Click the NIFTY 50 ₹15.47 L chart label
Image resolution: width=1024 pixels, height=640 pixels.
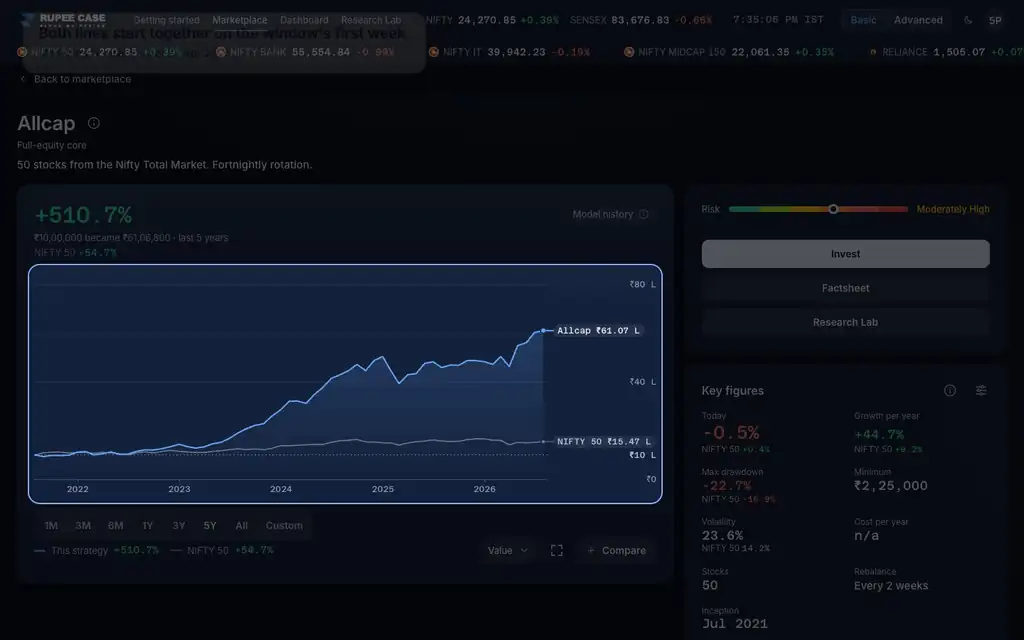[x=603, y=441]
